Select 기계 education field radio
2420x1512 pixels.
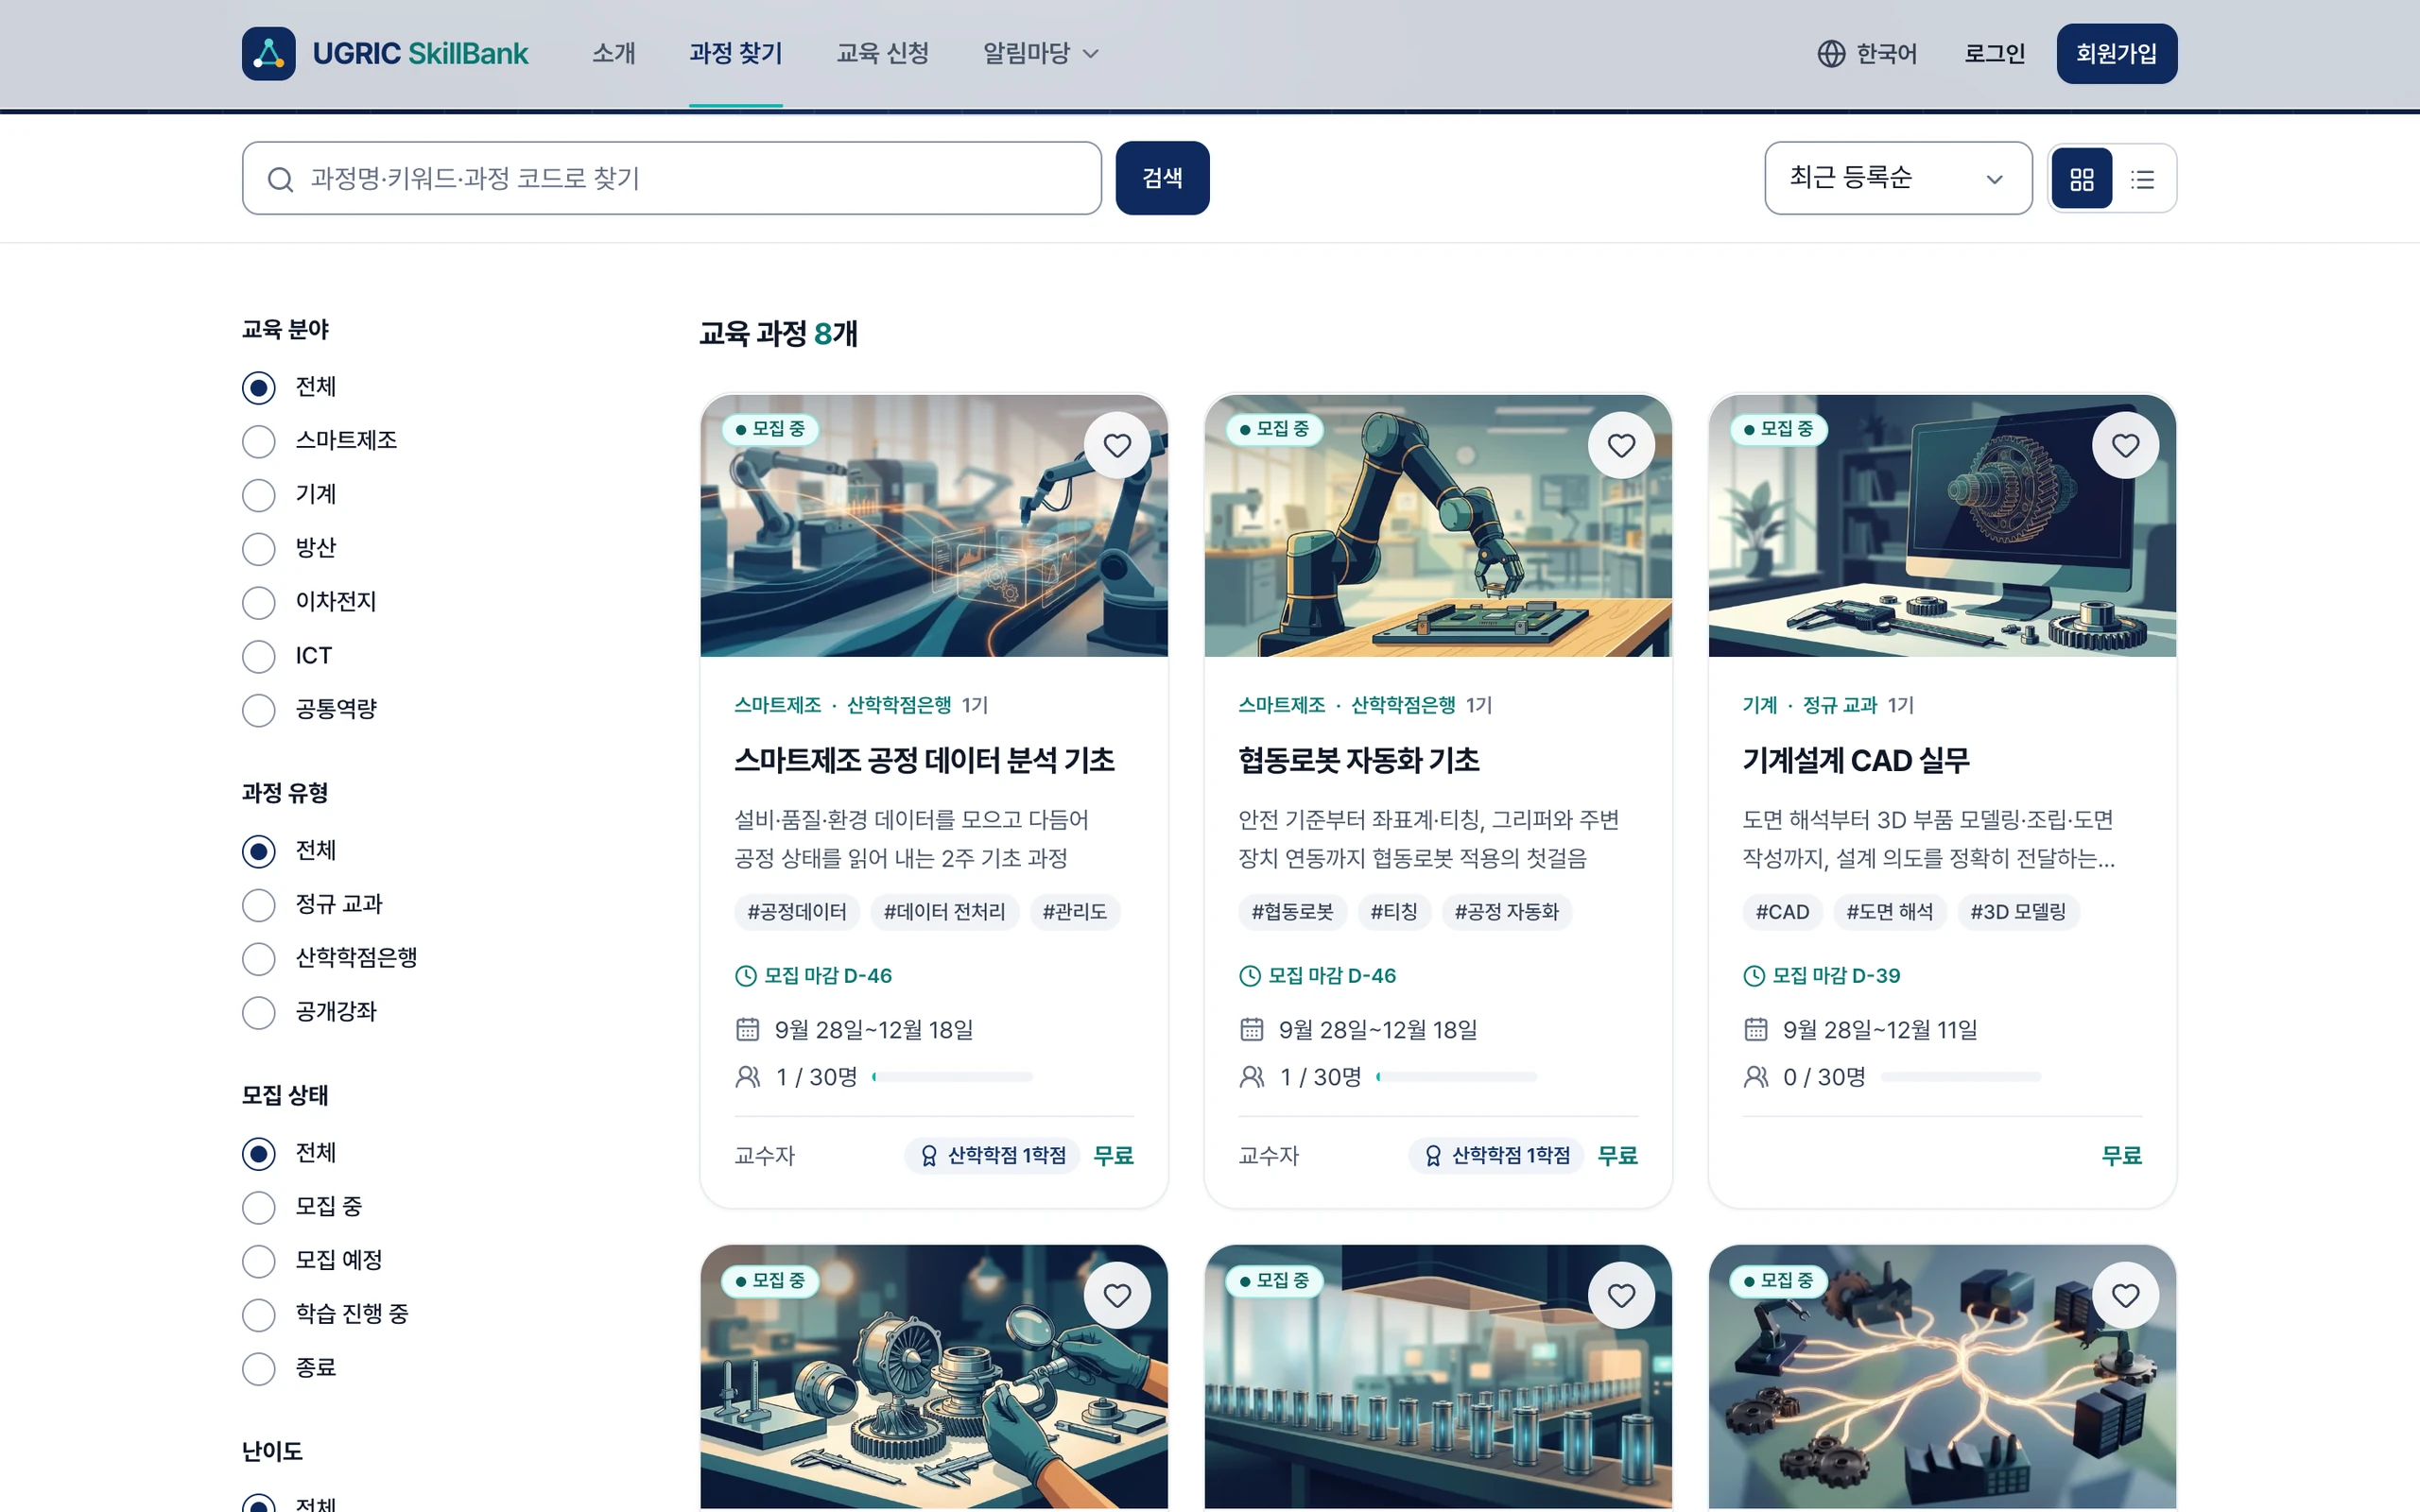click(x=259, y=495)
